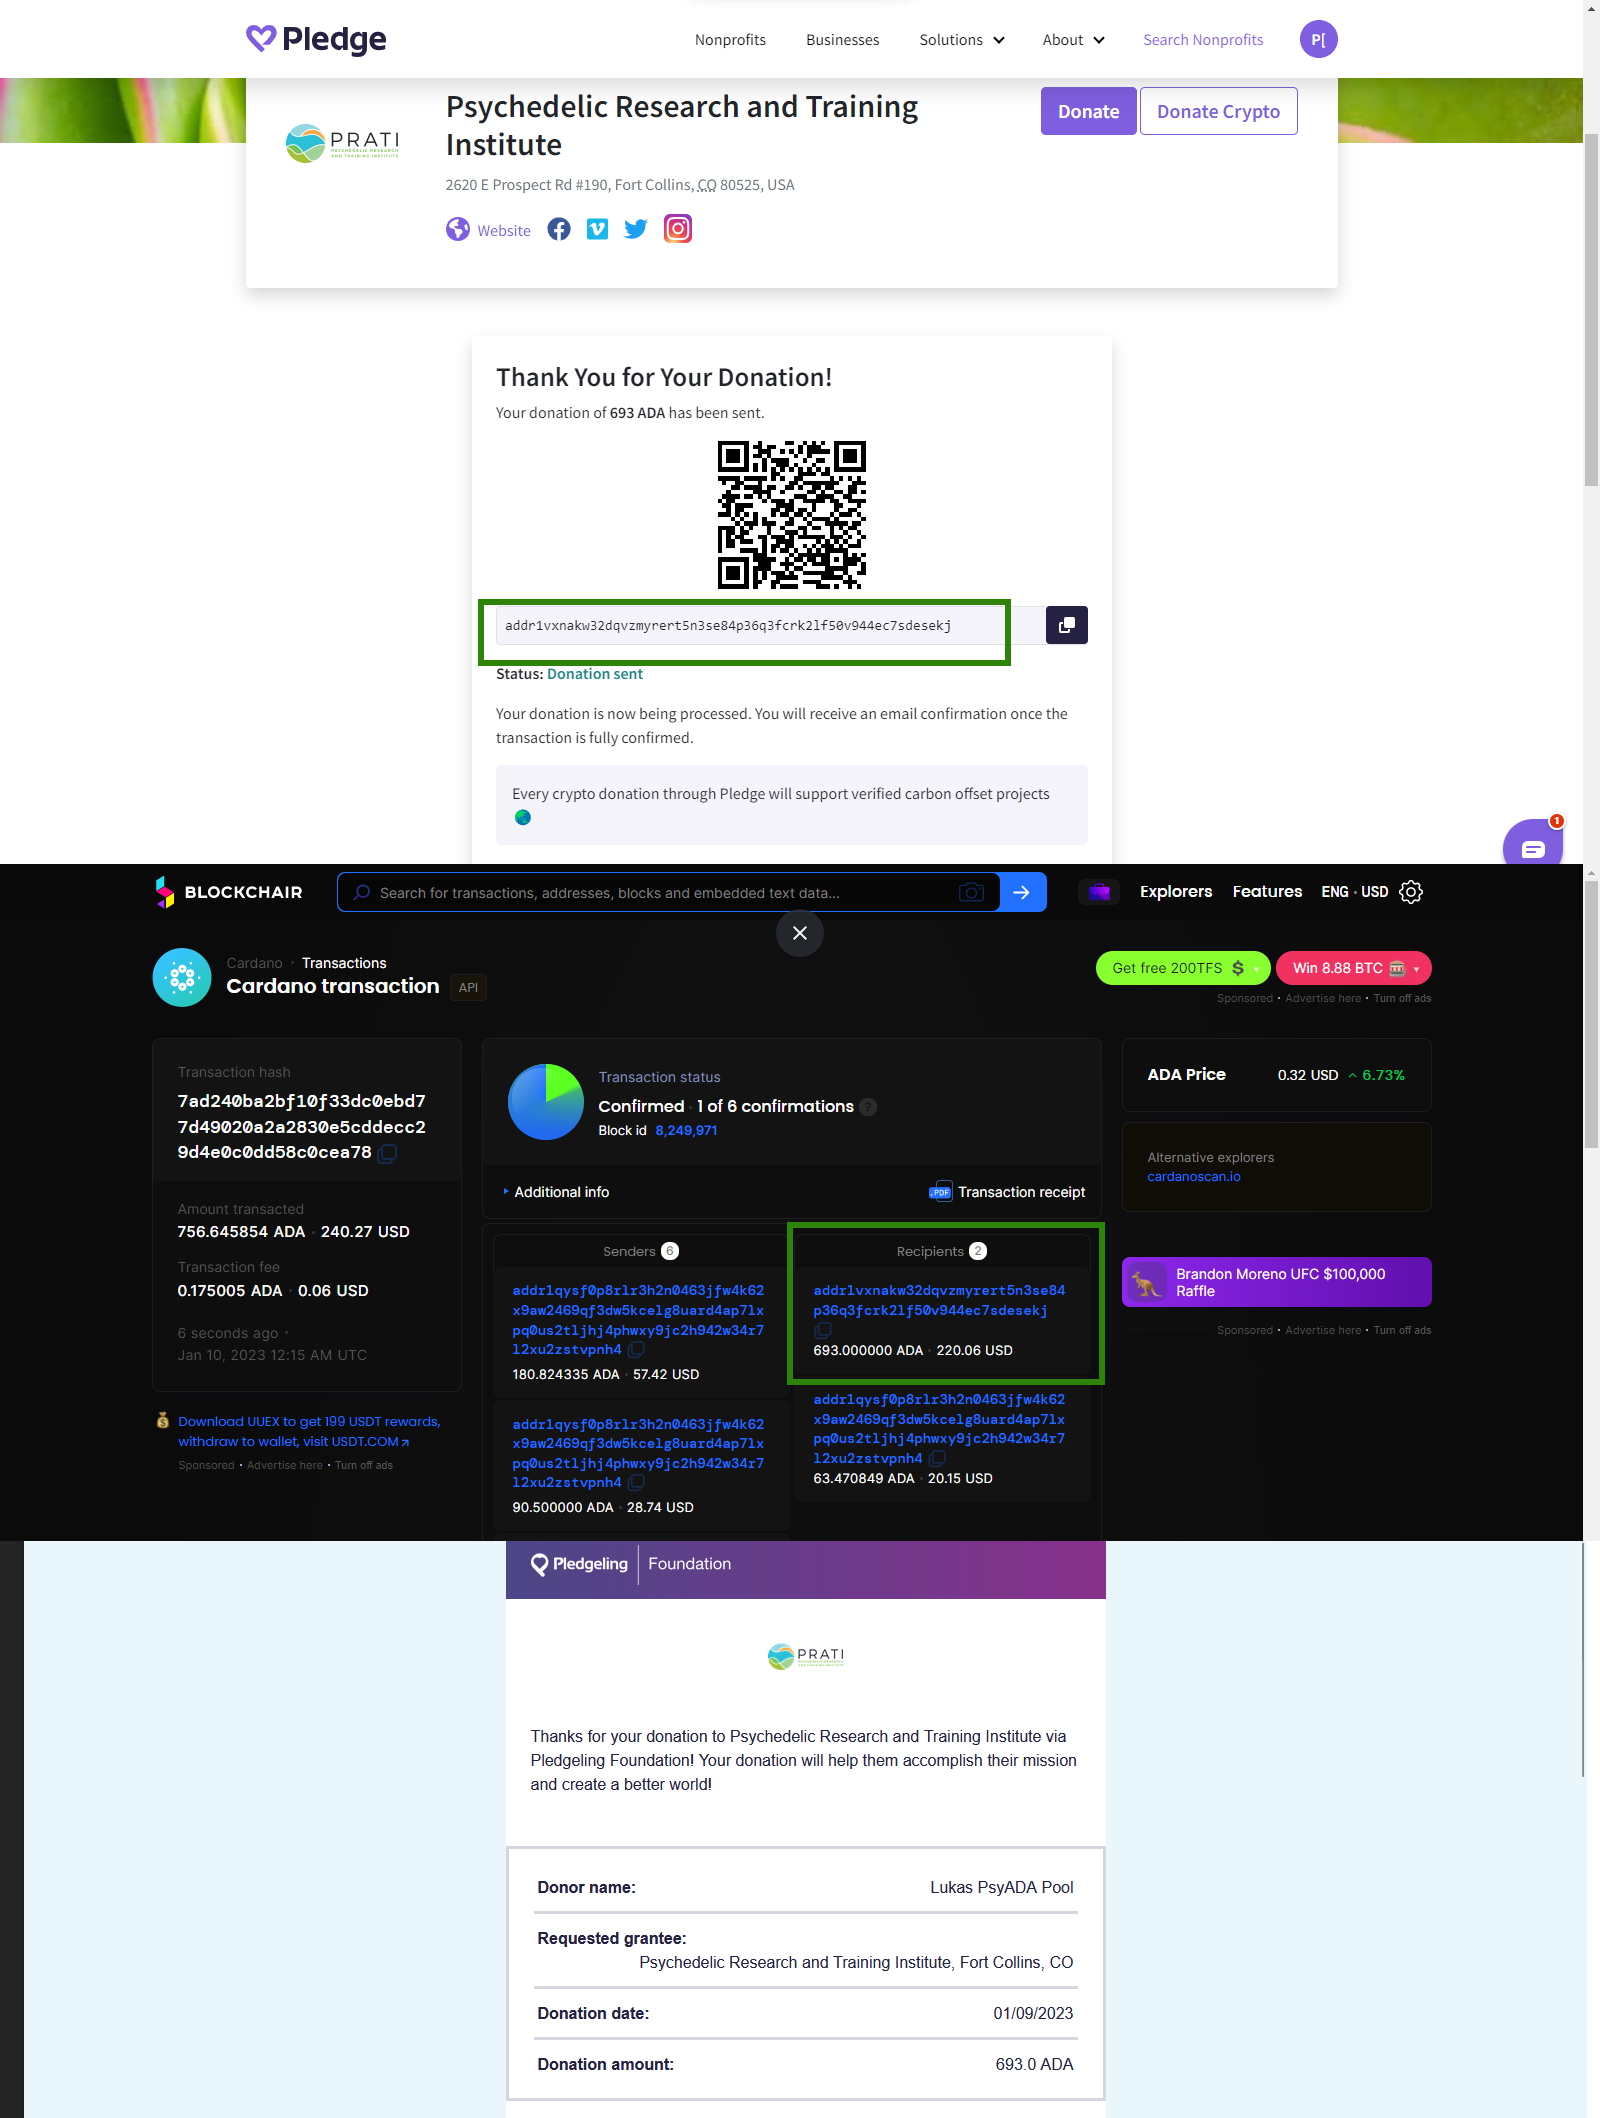This screenshot has width=1600, height=2118.
Task: Click Advertise here below the raffle banner
Action: pos(1323,1331)
